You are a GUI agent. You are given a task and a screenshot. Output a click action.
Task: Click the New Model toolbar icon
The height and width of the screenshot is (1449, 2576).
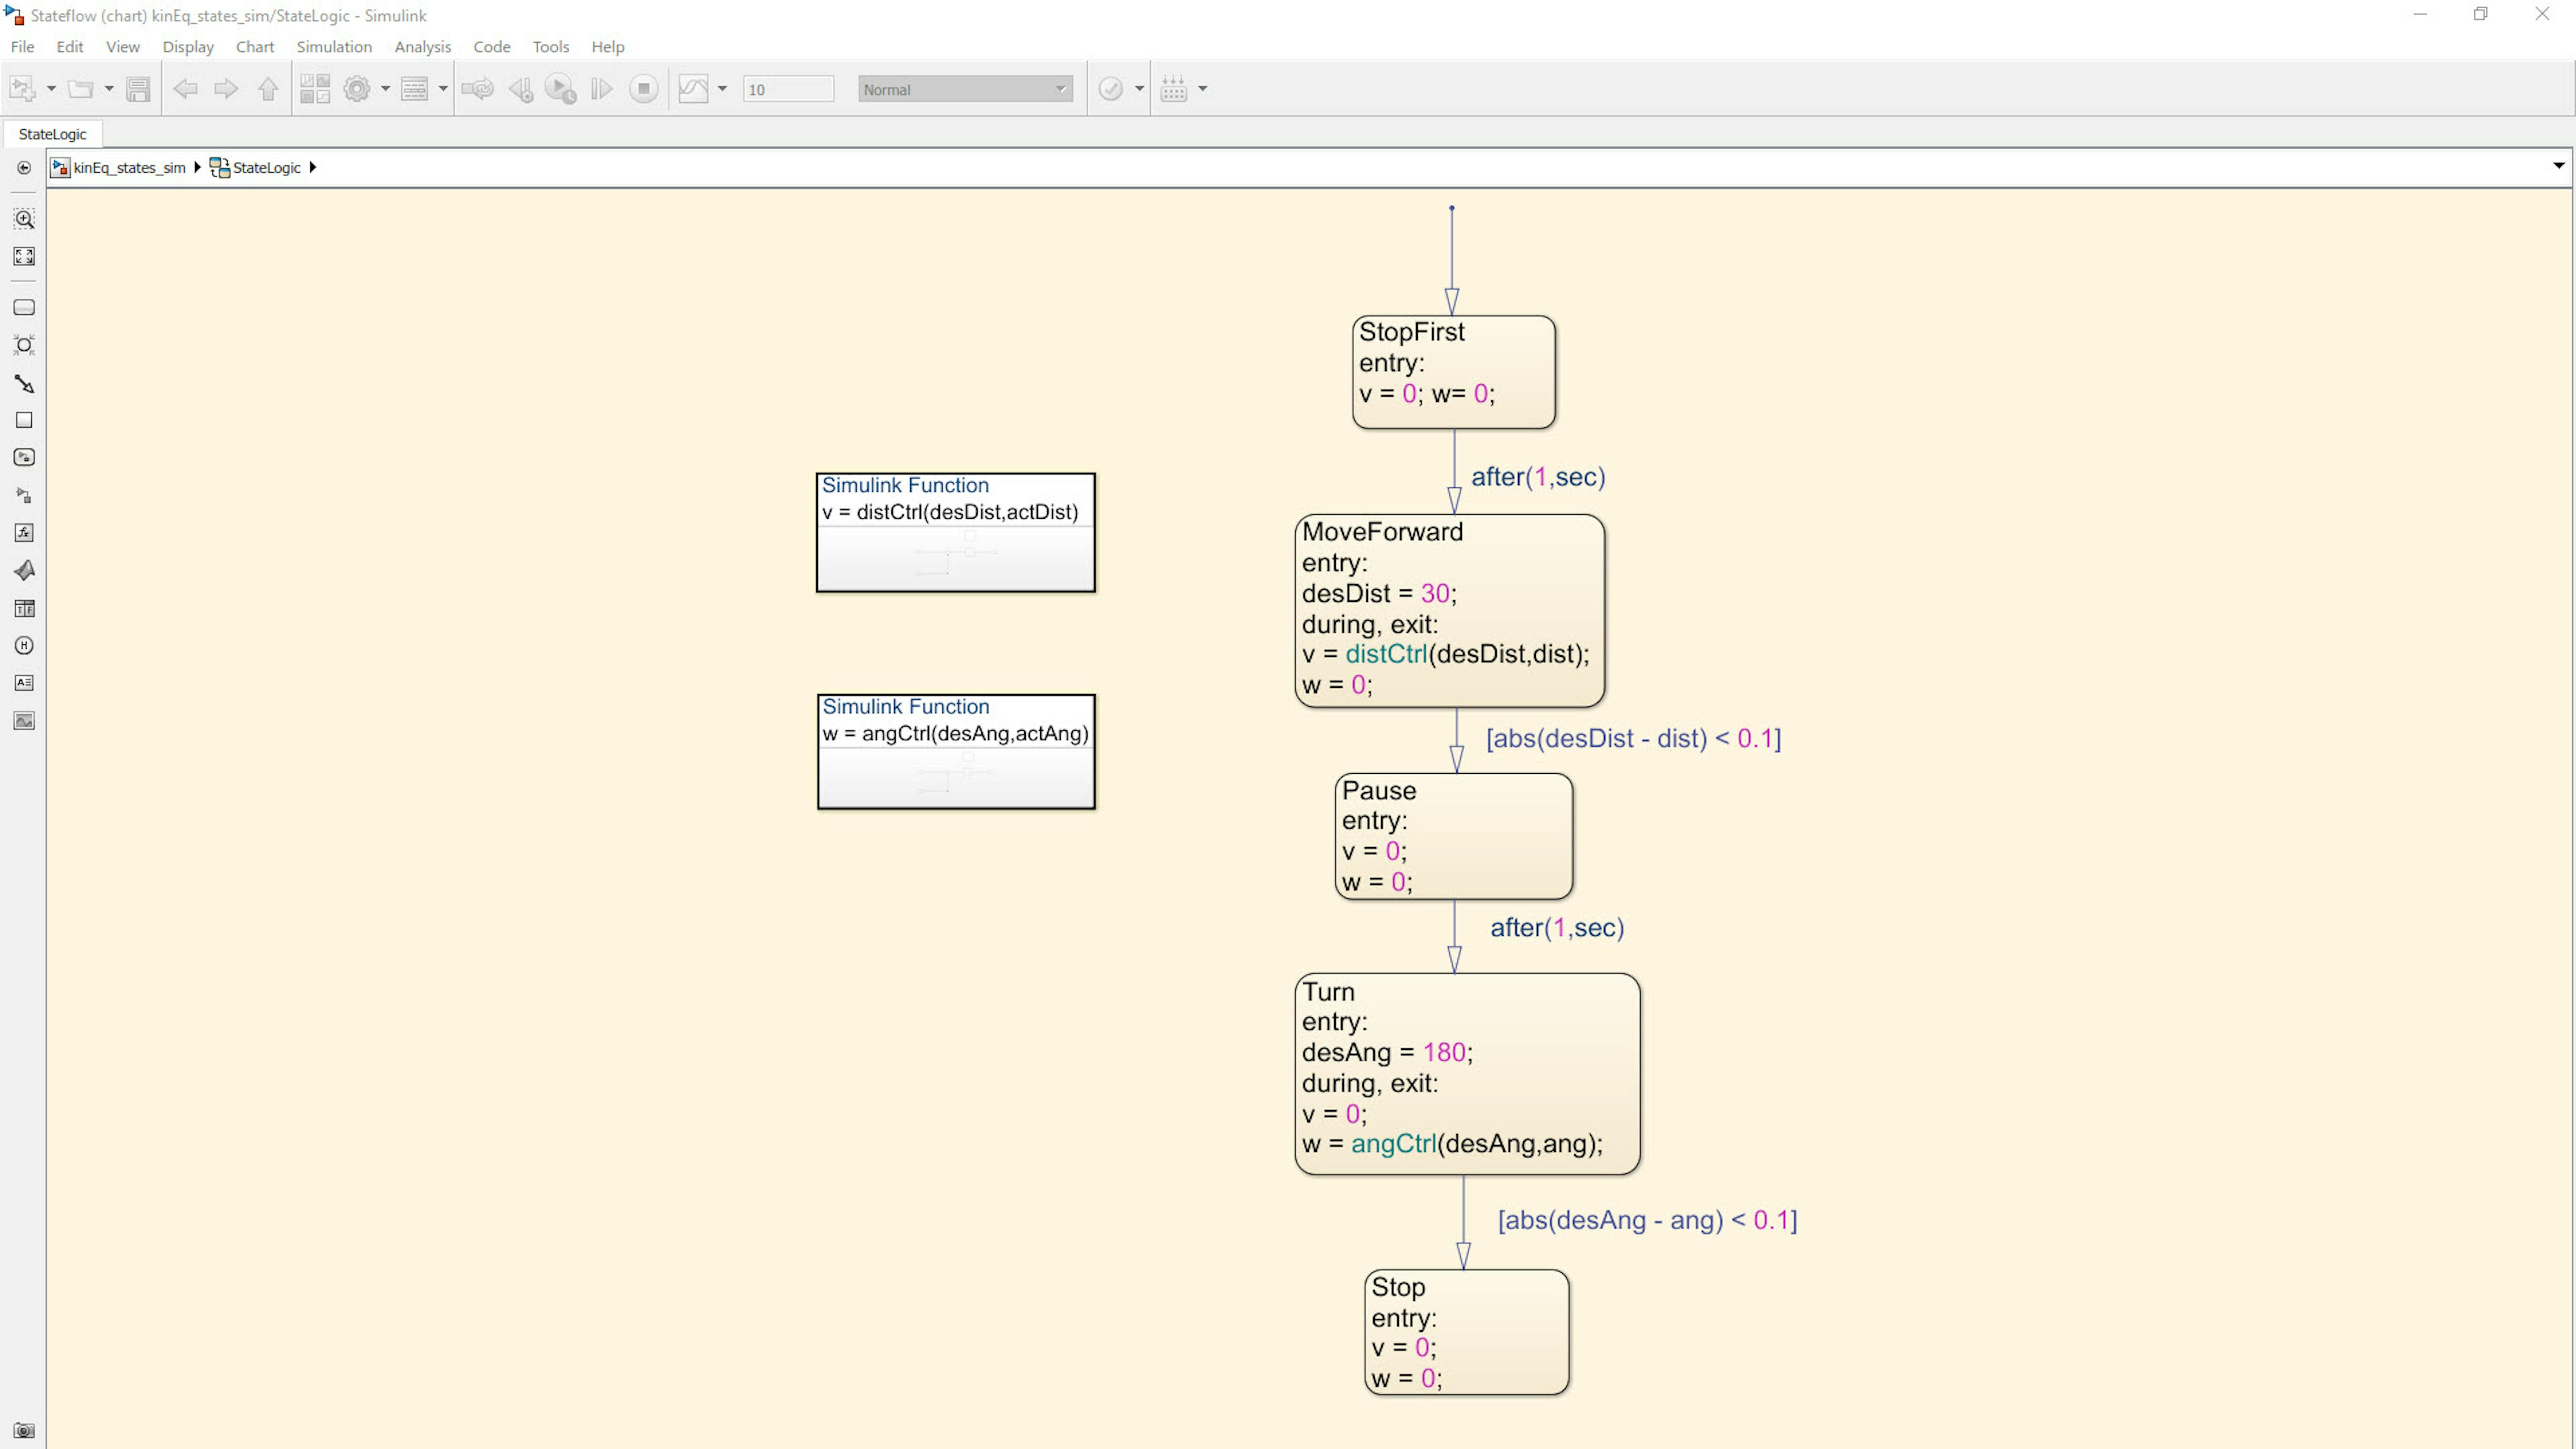[x=22, y=89]
